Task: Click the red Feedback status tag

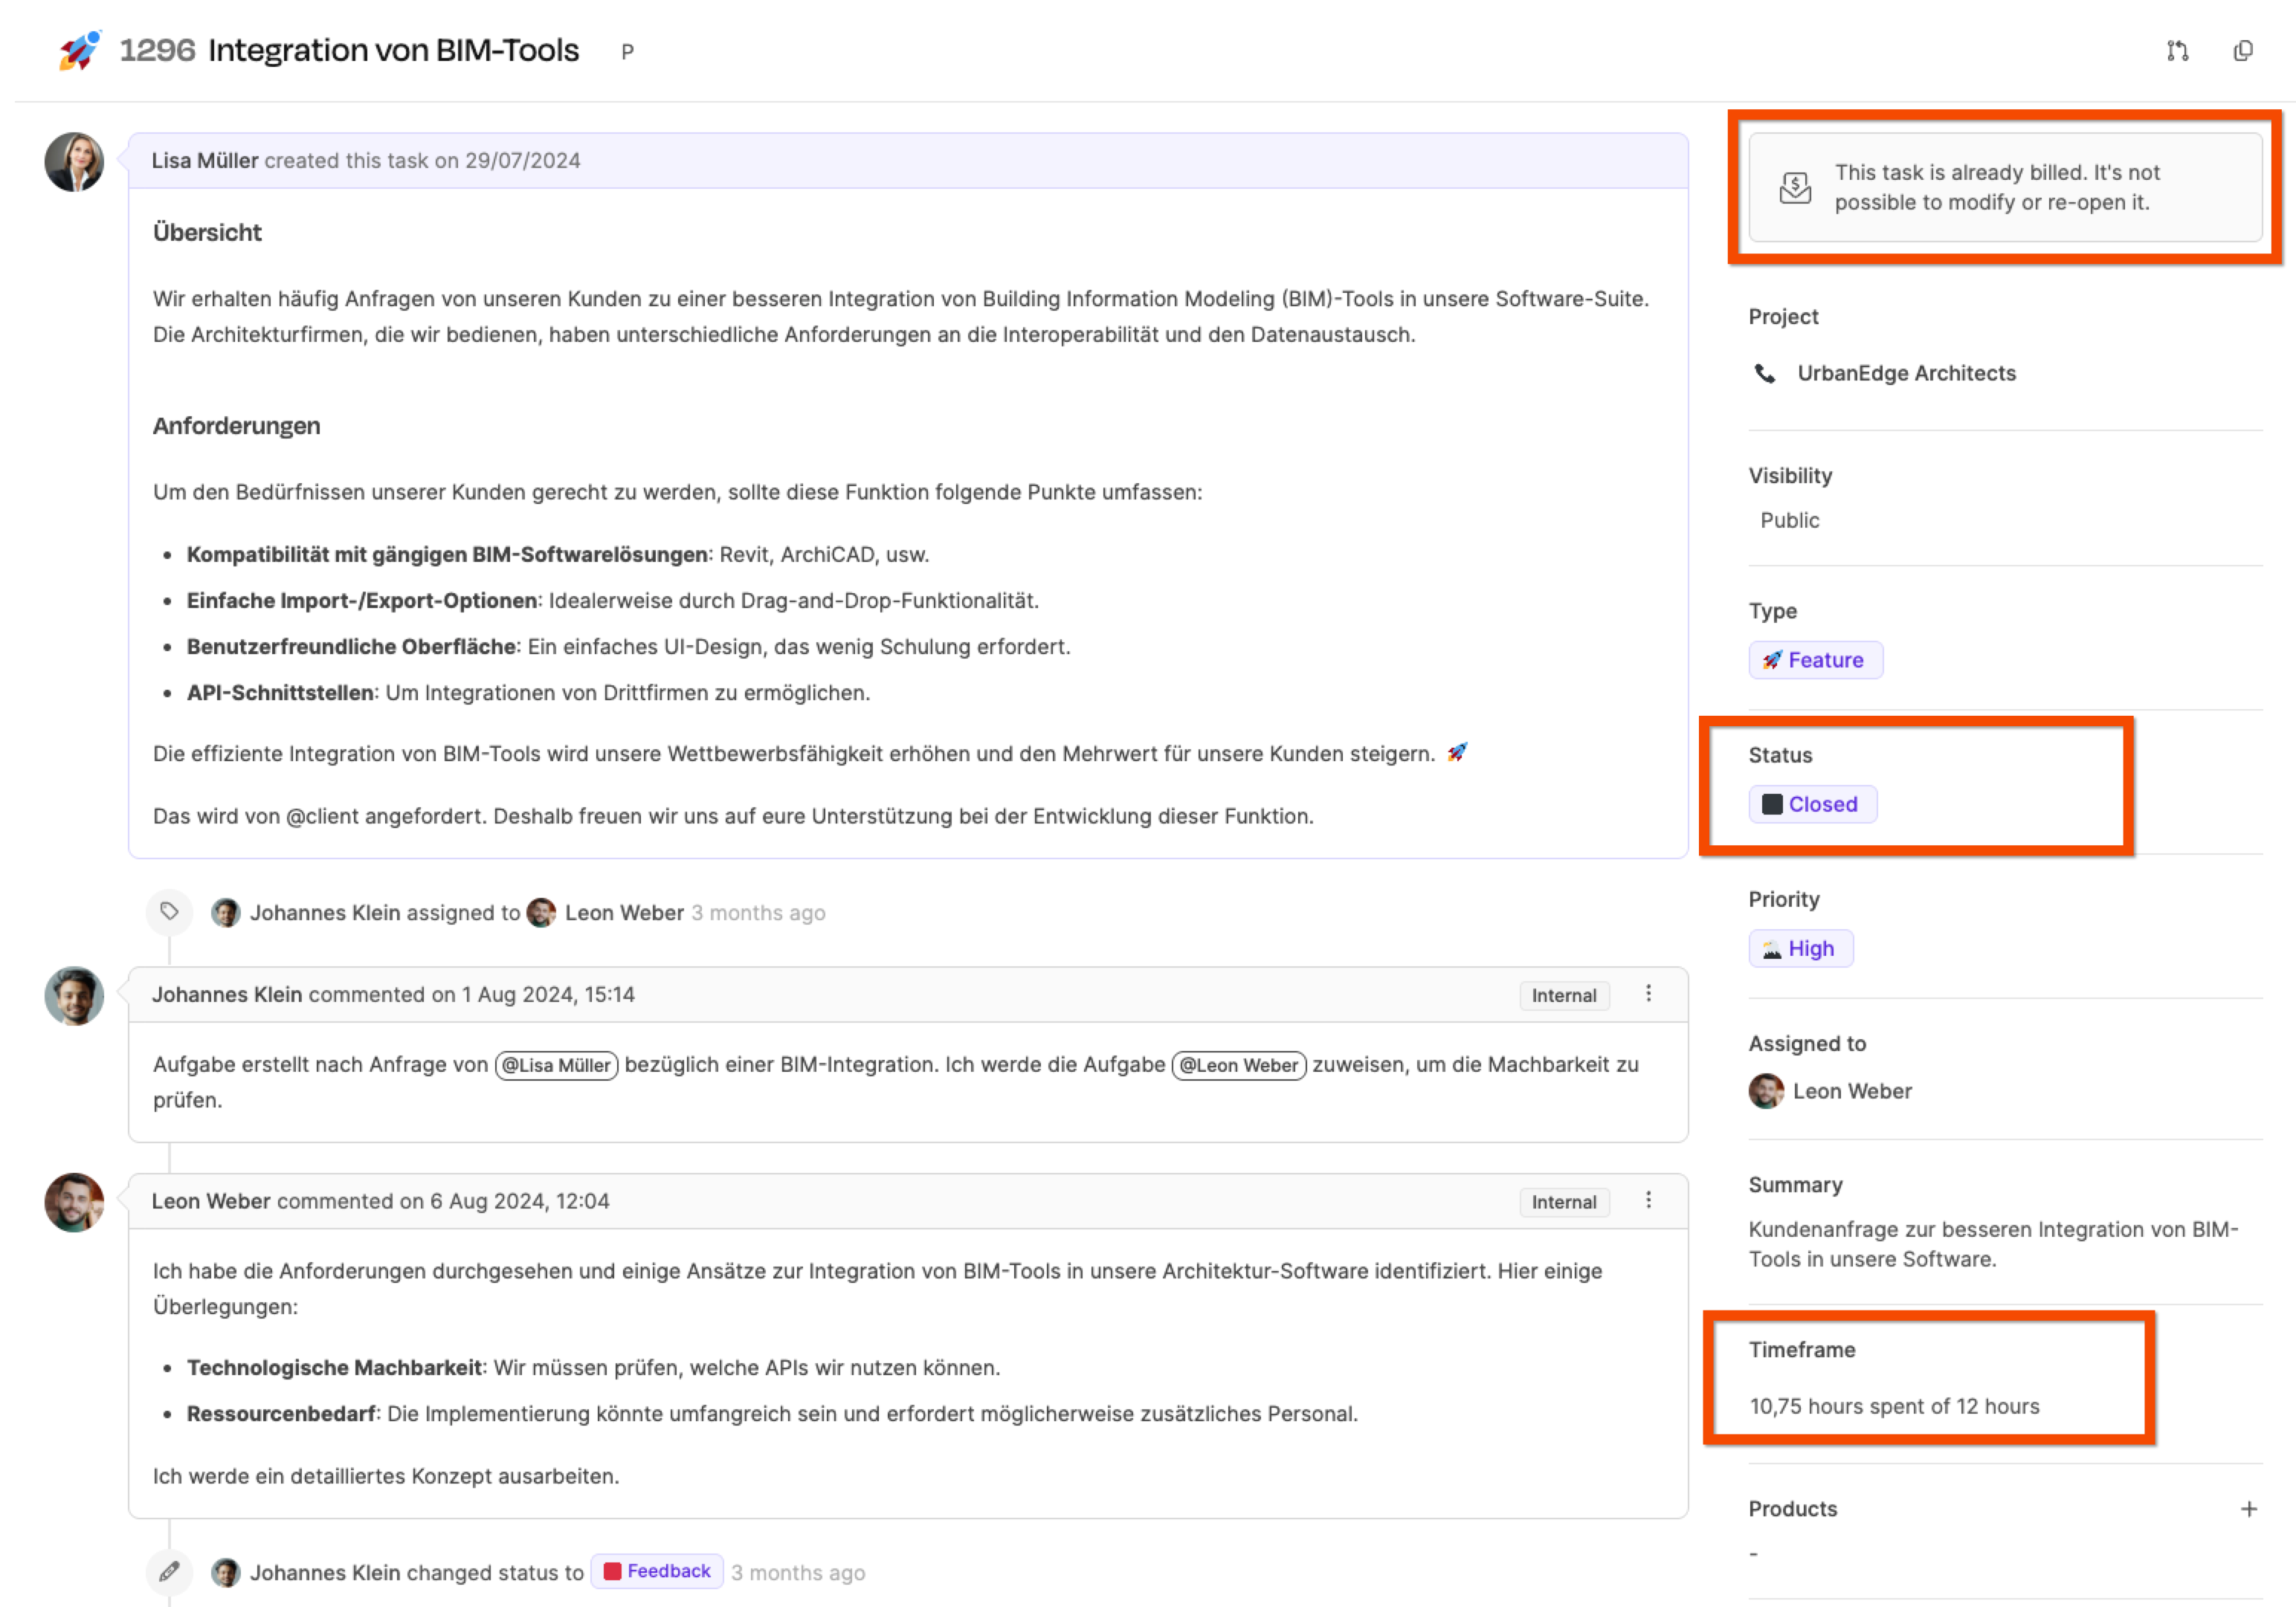Action: pyautogui.click(x=657, y=1571)
